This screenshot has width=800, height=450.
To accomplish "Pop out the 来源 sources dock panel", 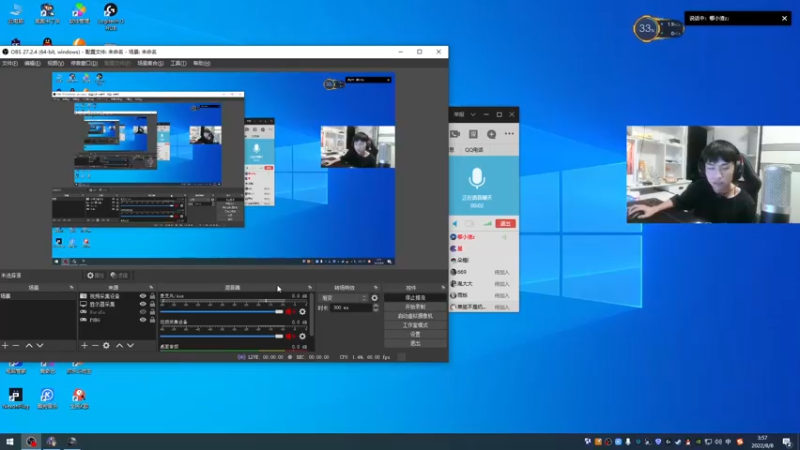I will click(x=151, y=288).
